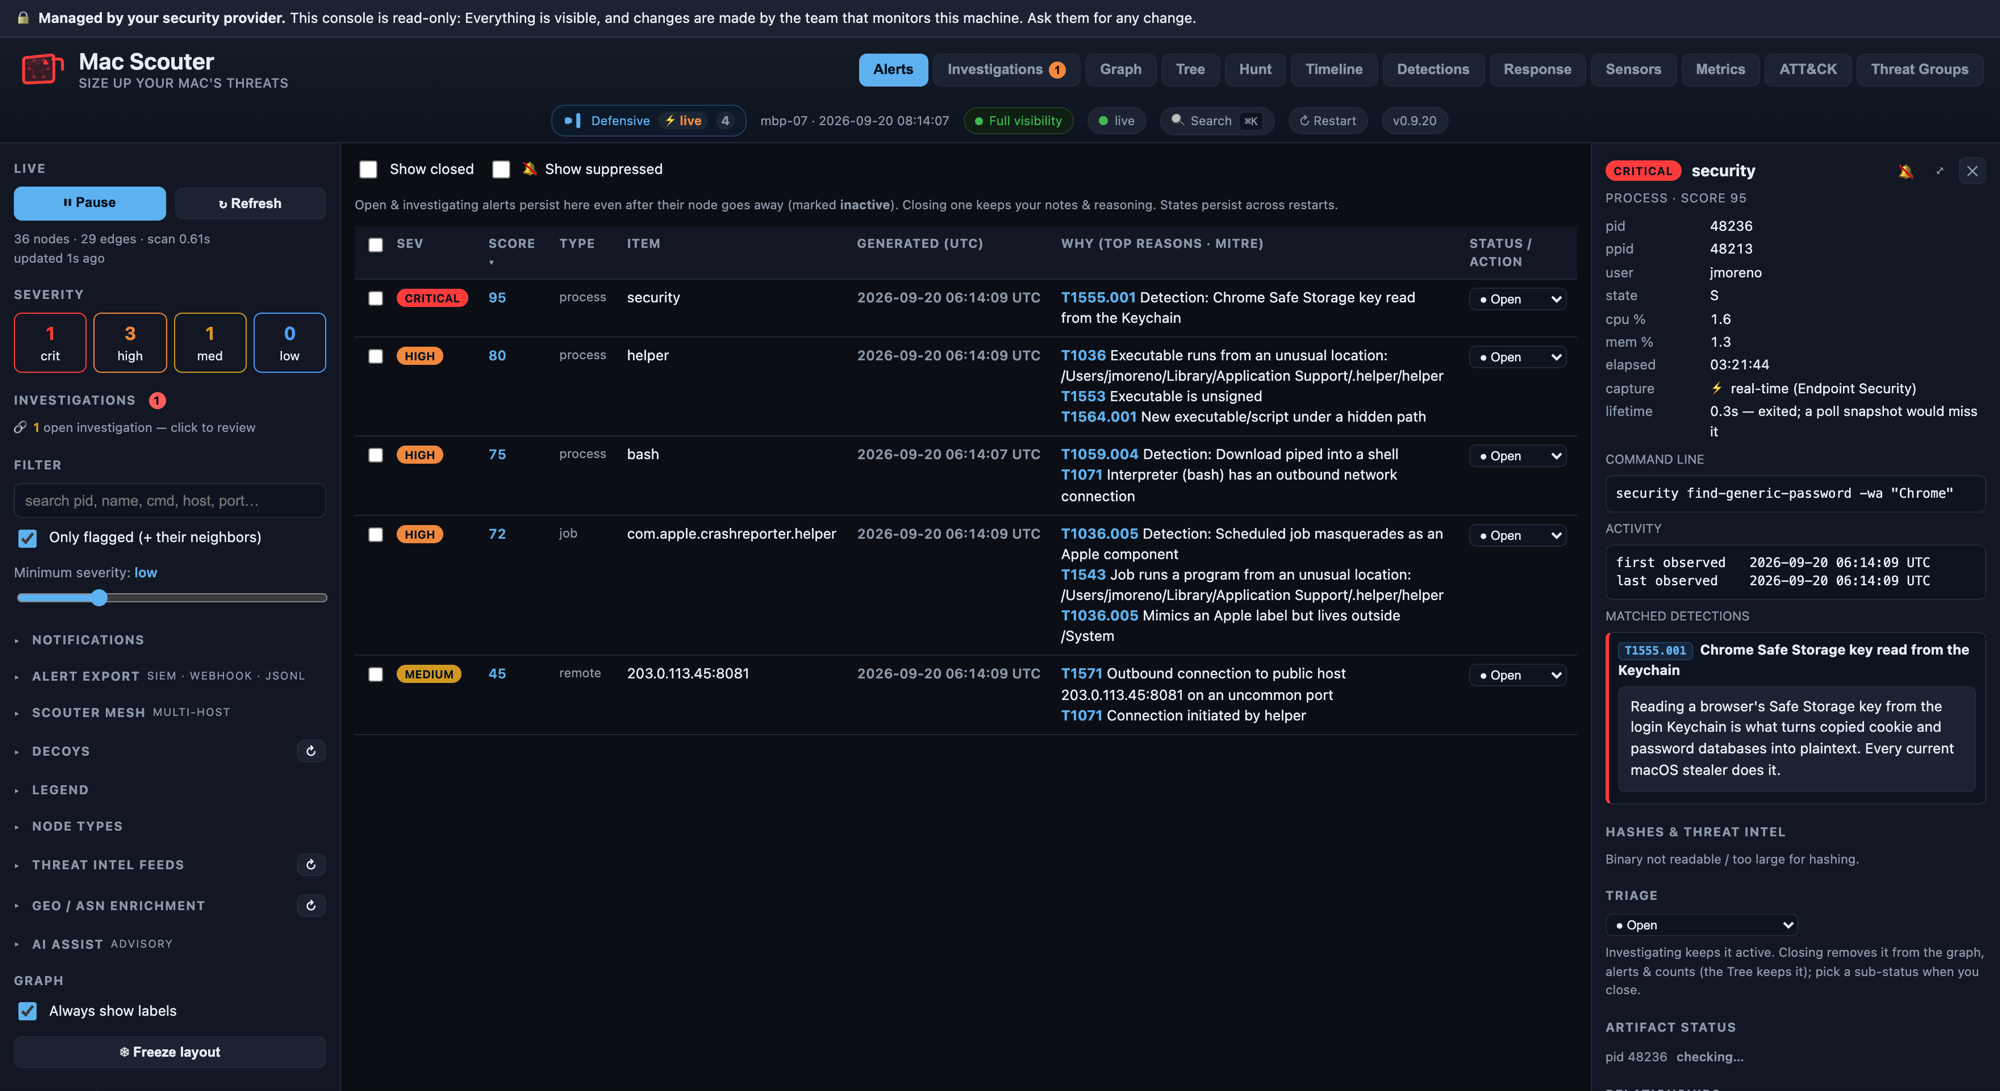The width and height of the screenshot is (2000, 1091).
Task: Click the Restart button
Action: [1327, 120]
